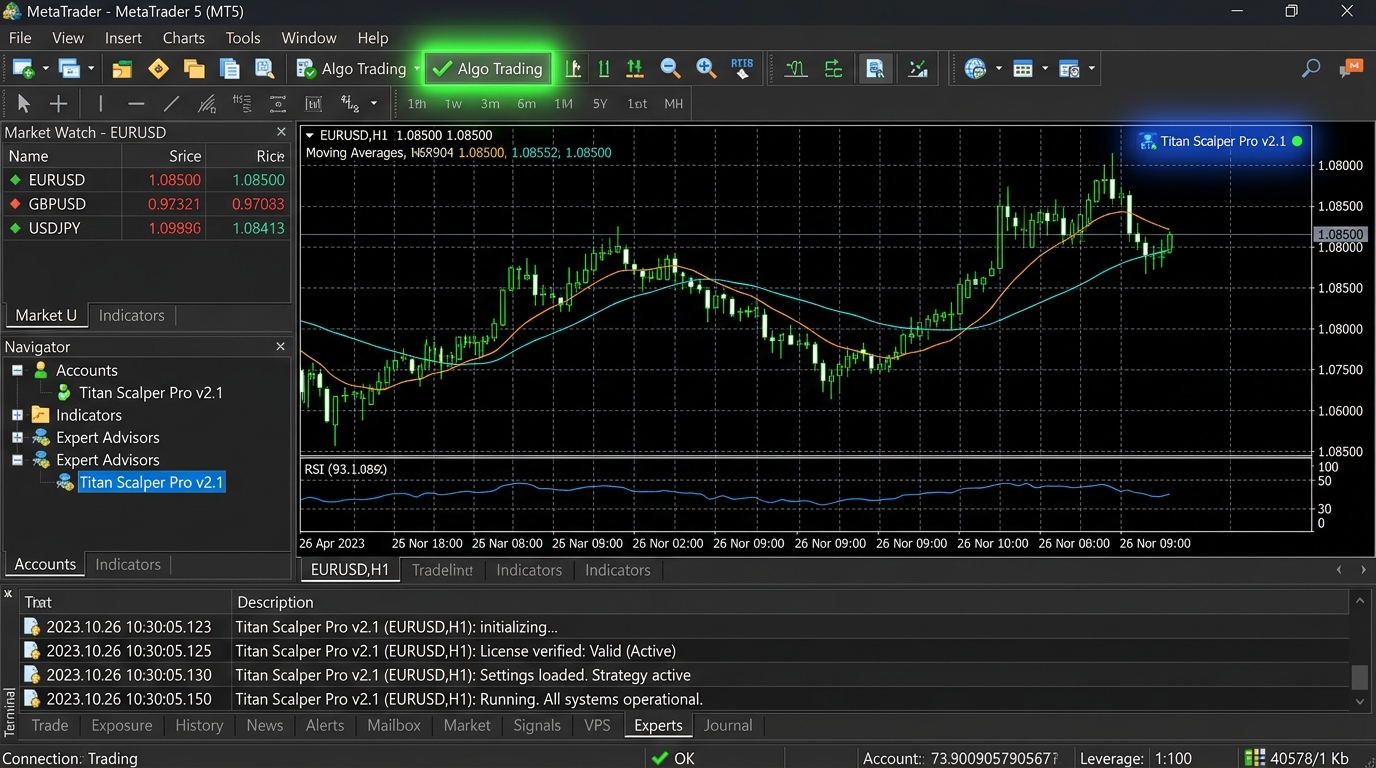Switch to the Experts terminal tab
Screen dimensions: 1376x768
(x=658, y=725)
